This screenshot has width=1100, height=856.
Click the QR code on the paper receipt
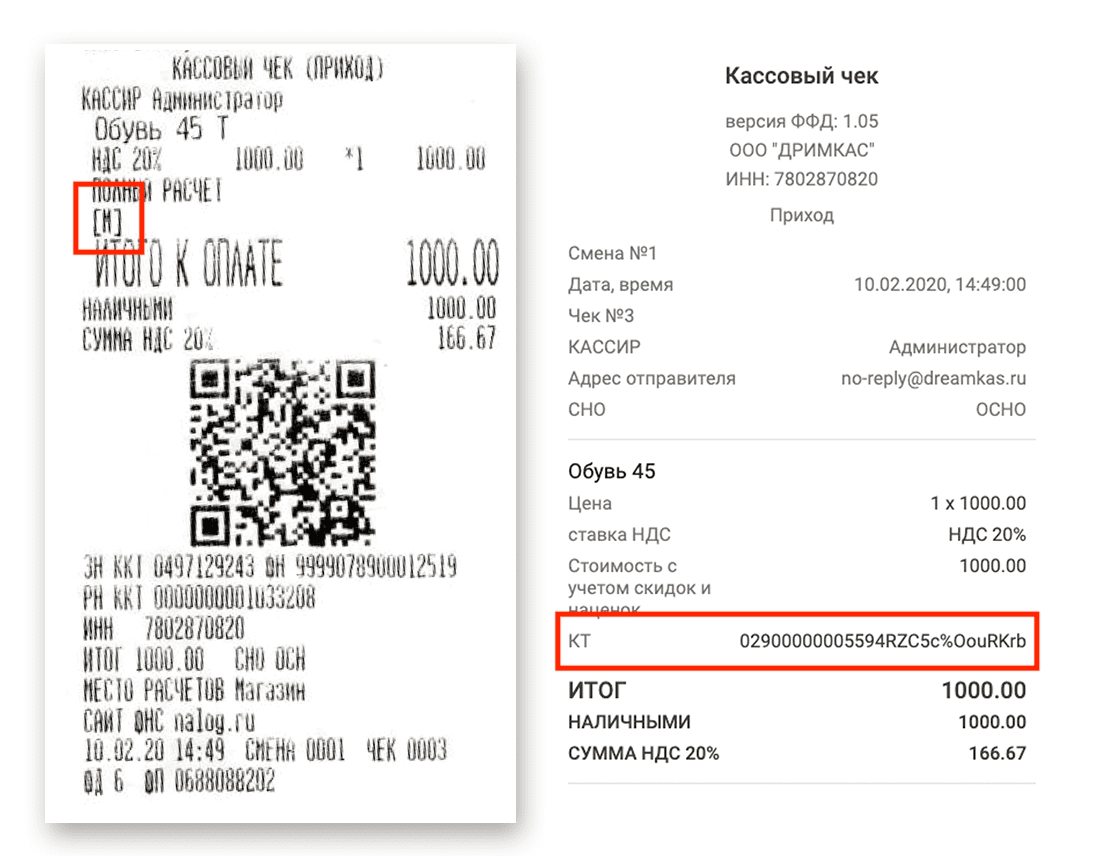click(x=283, y=453)
